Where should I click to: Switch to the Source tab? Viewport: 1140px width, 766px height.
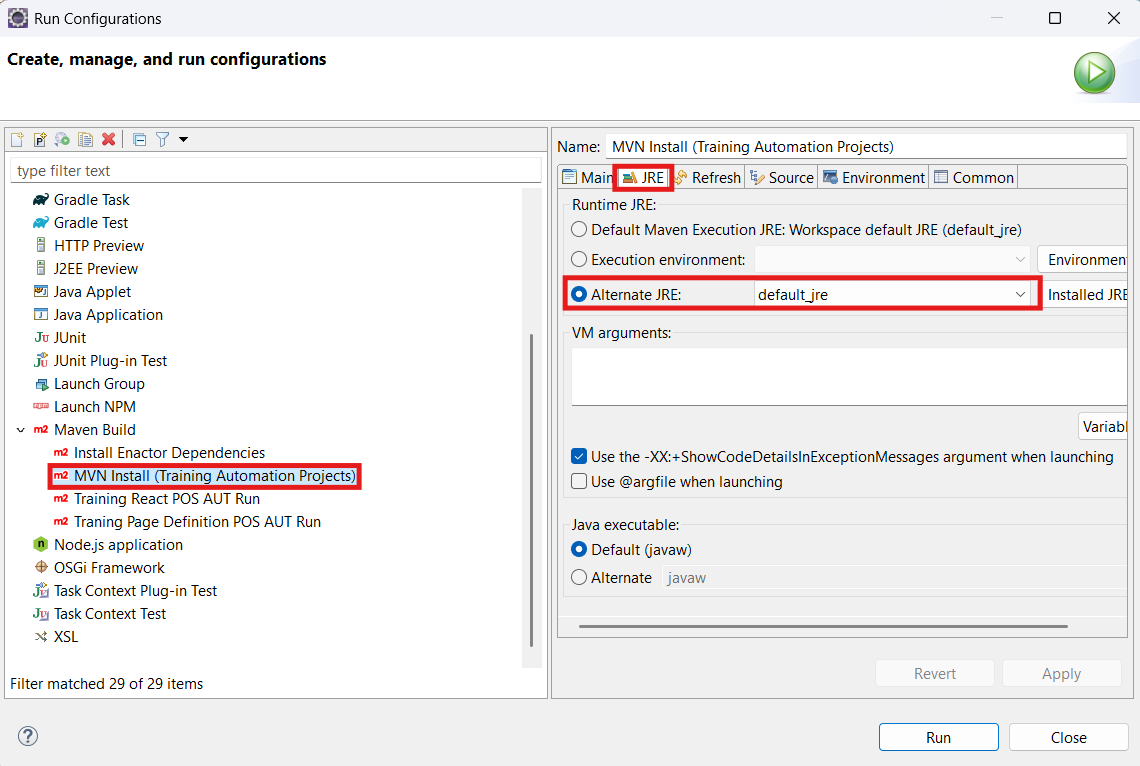[x=782, y=177]
